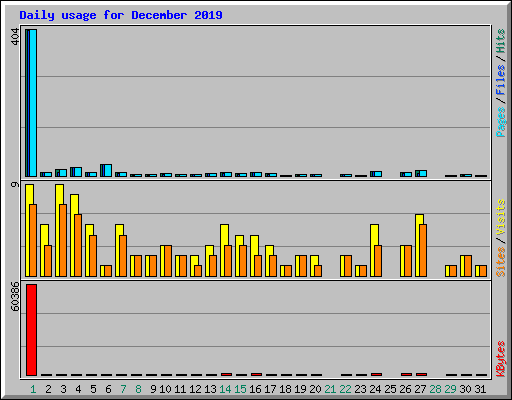Click the title 'Daily usage for December 2019'
512x400 pixels.
pyautogui.click(x=121, y=15)
